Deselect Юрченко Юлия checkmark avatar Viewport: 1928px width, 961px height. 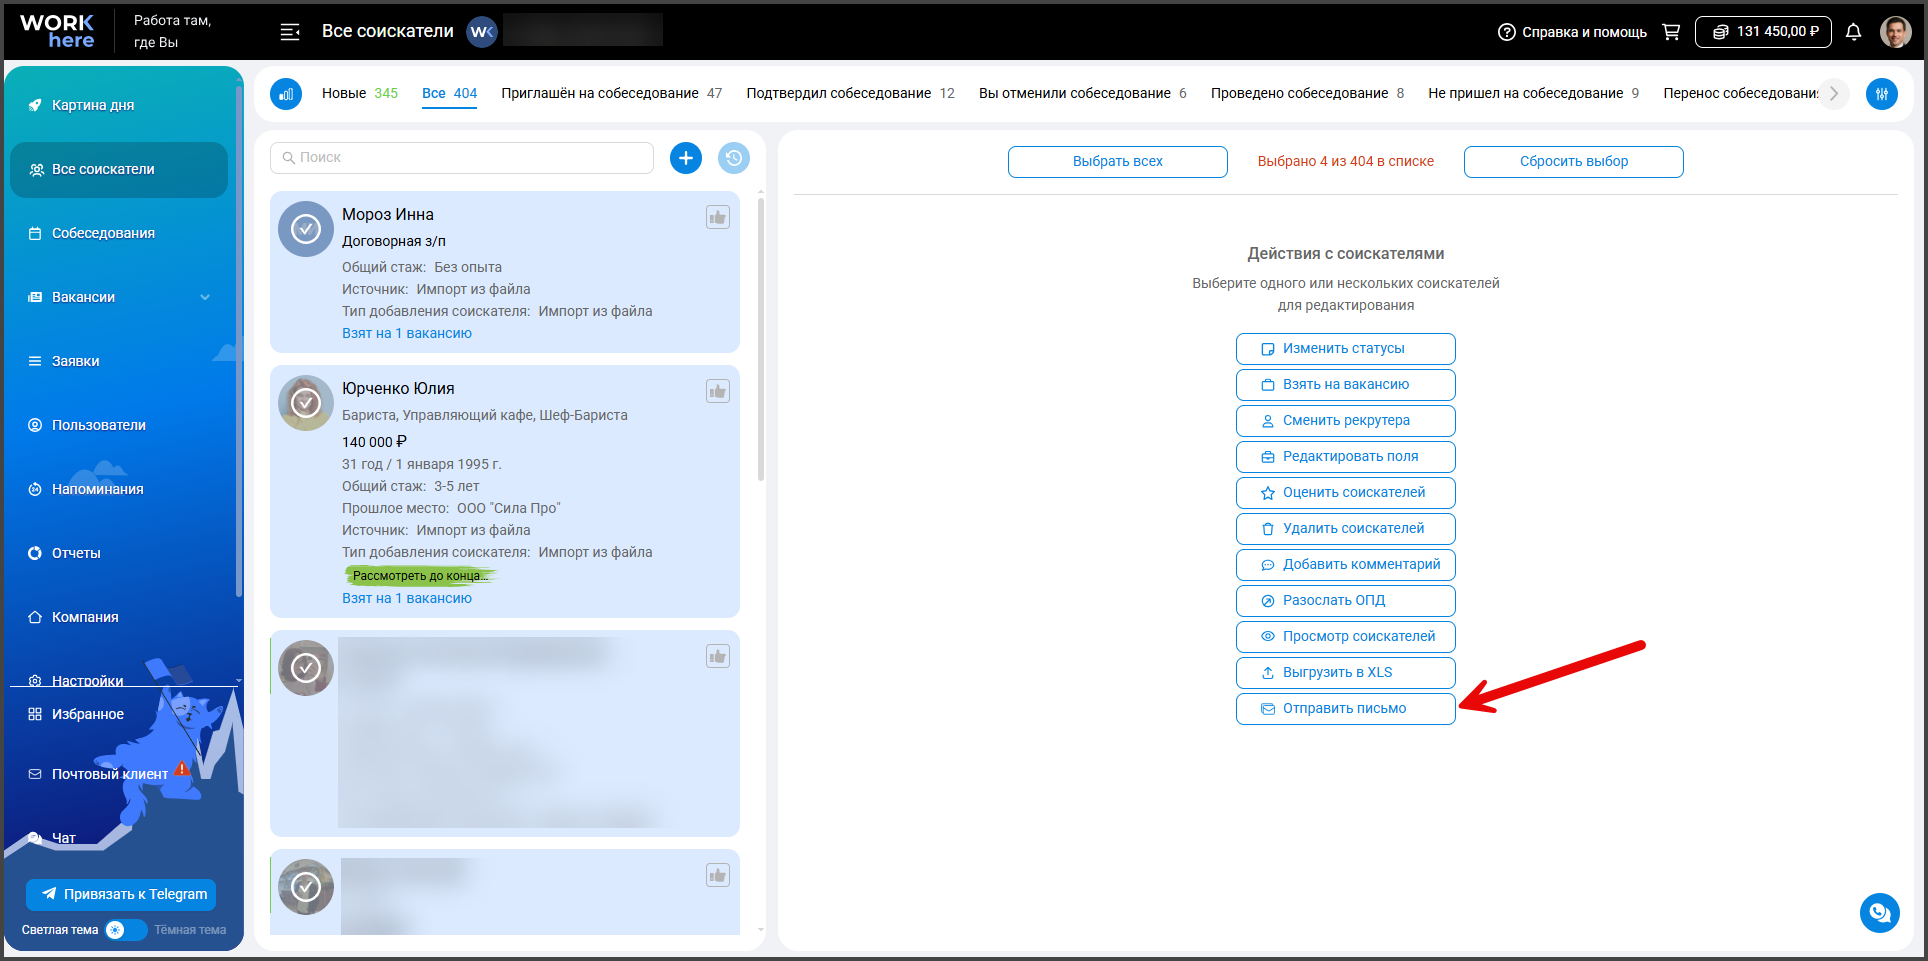tap(306, 403)
